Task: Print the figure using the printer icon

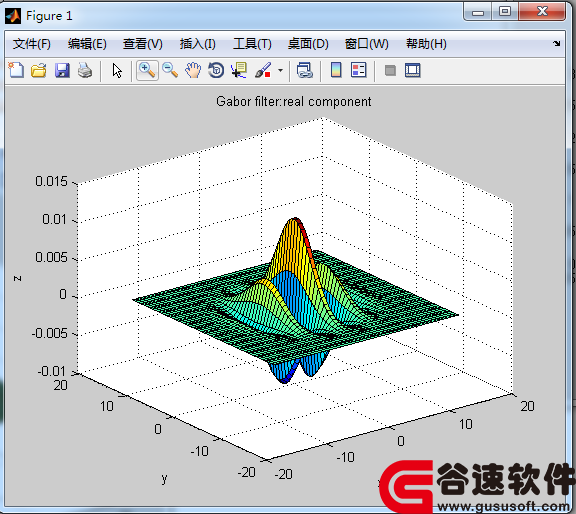Action: point(85,70)
